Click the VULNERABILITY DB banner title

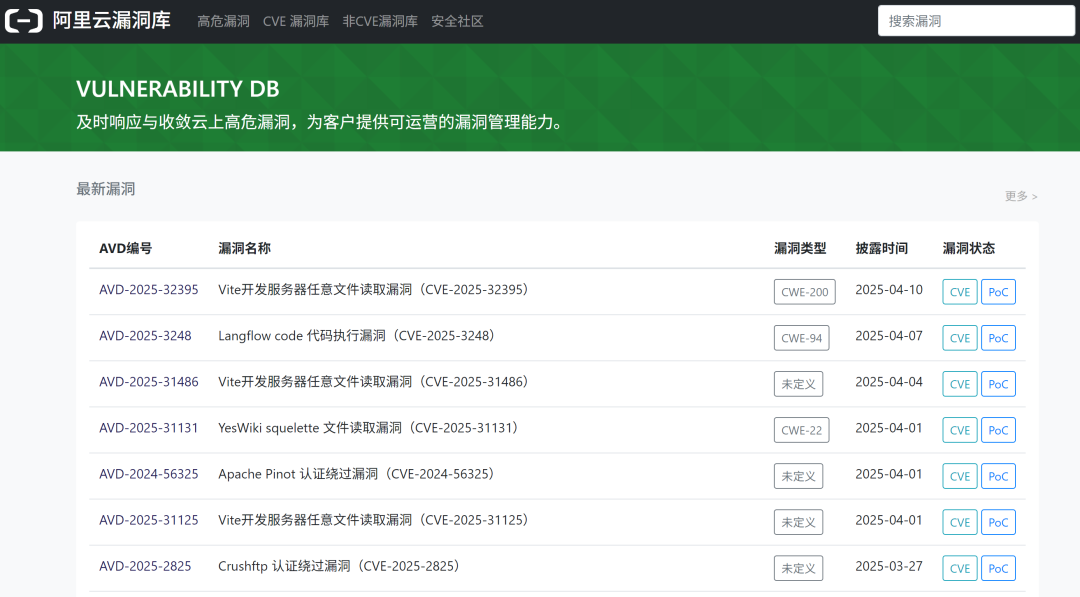tap(178, 89)
